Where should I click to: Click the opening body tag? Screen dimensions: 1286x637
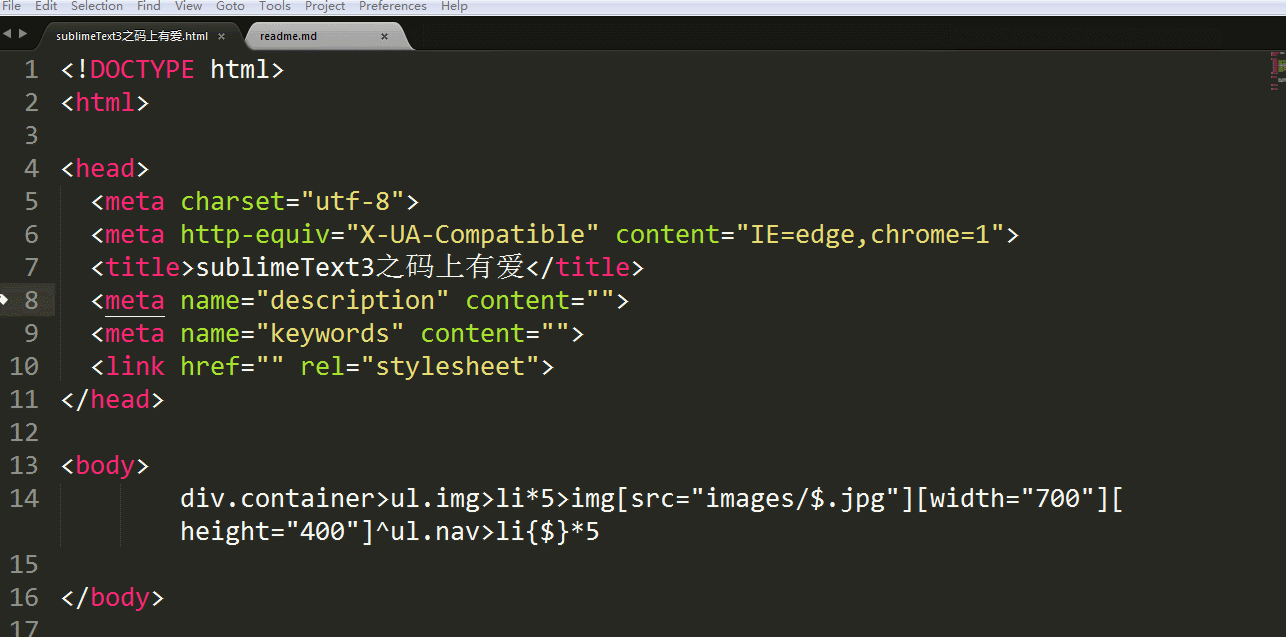click(x=105, y=465)
